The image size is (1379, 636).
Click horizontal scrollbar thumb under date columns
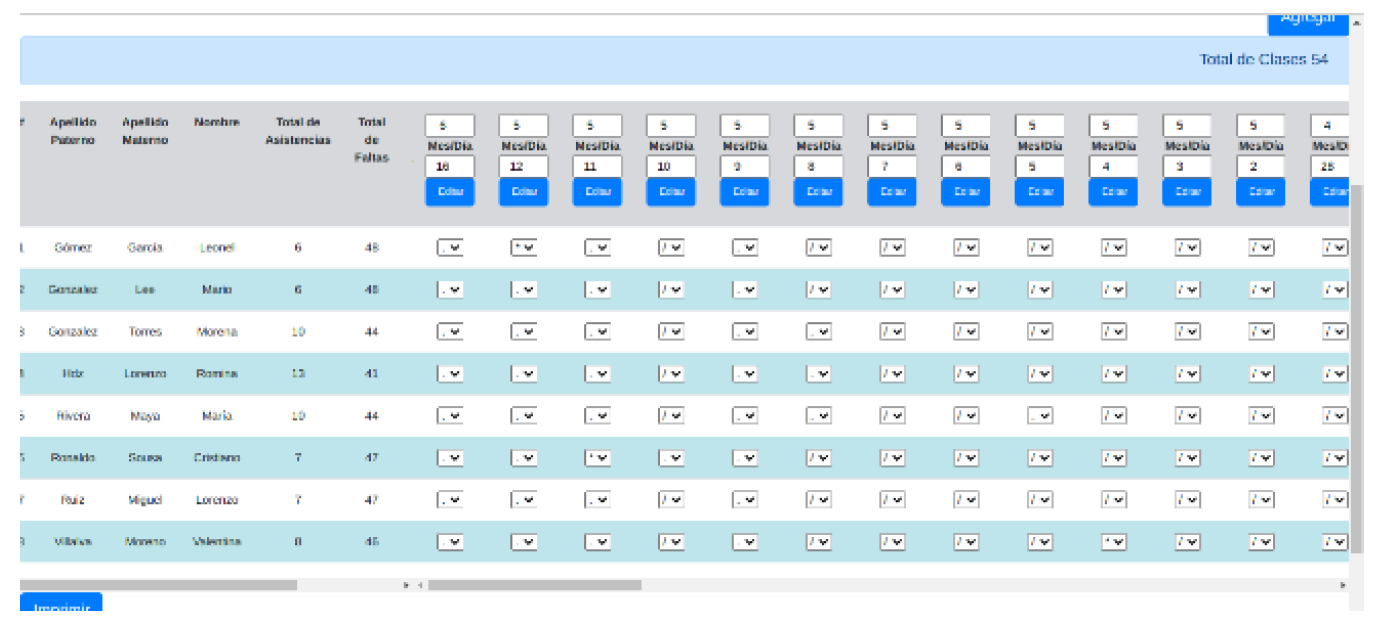535,585
